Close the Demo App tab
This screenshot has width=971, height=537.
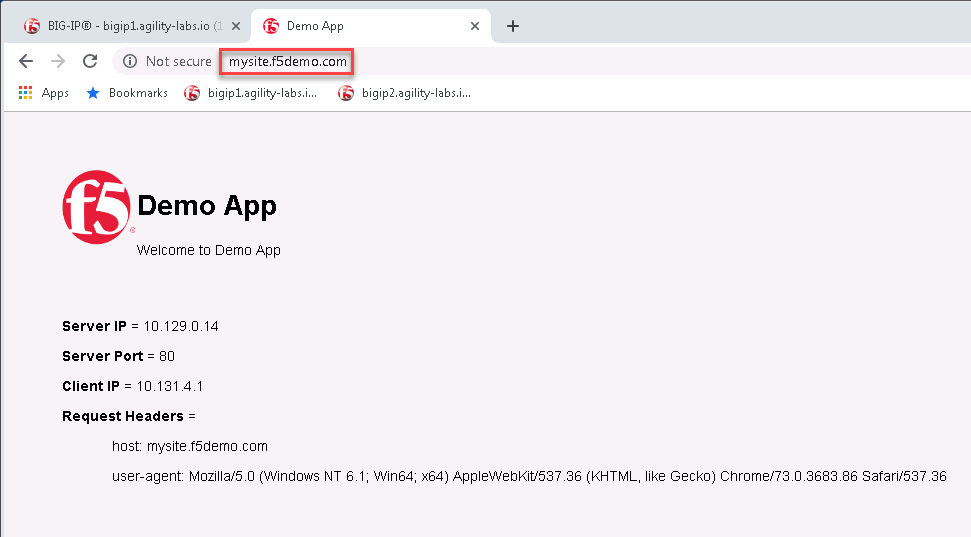[x=475, y=26]
